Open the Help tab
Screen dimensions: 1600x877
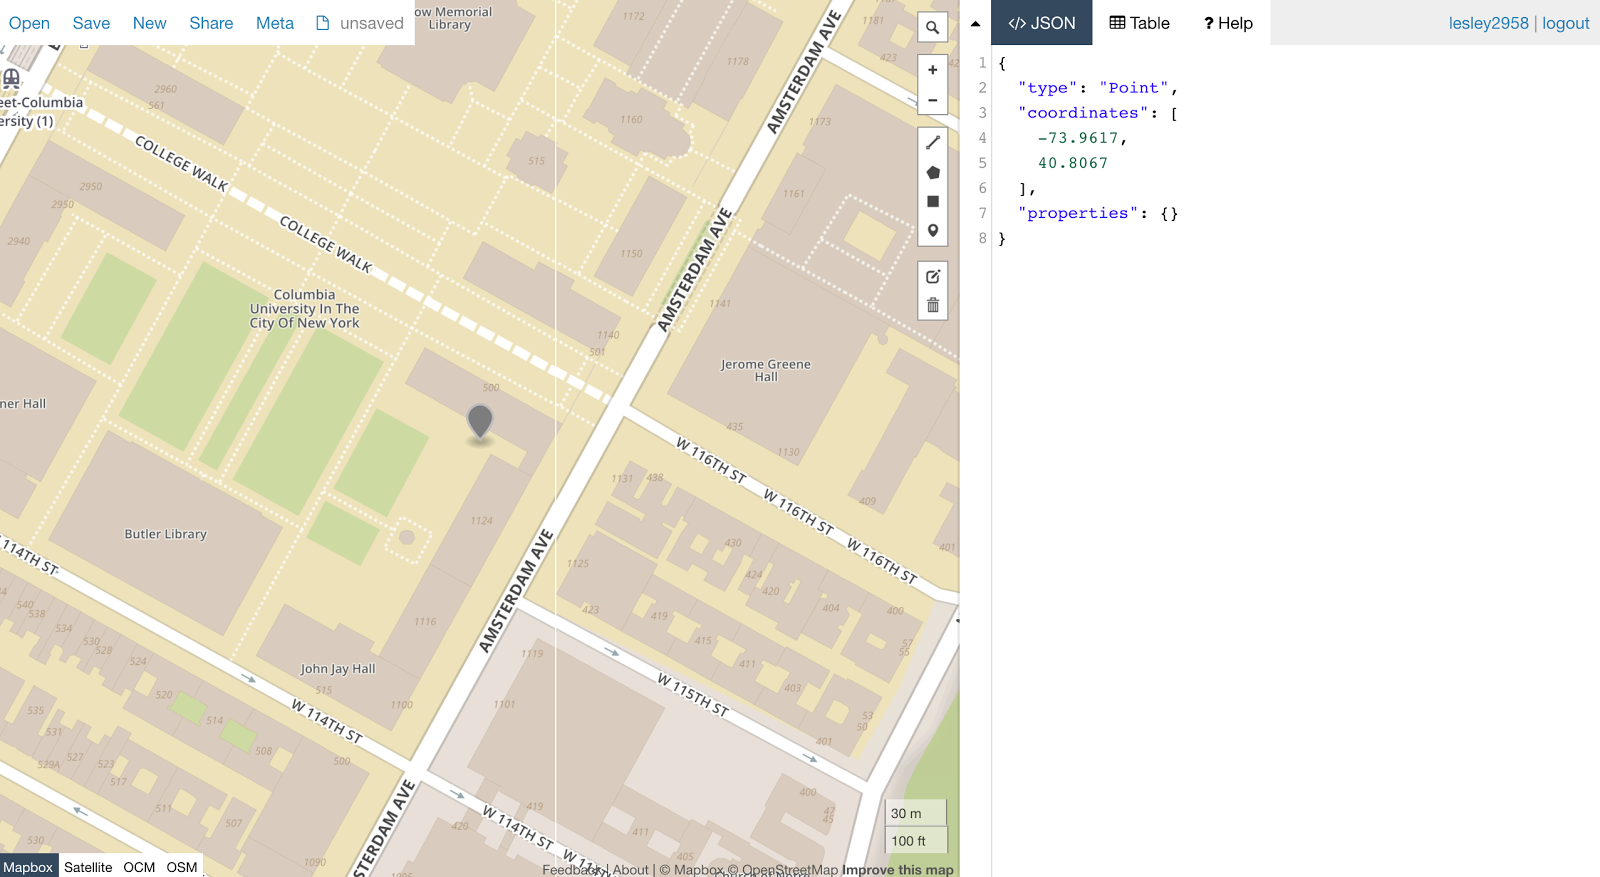[1228, 23]
